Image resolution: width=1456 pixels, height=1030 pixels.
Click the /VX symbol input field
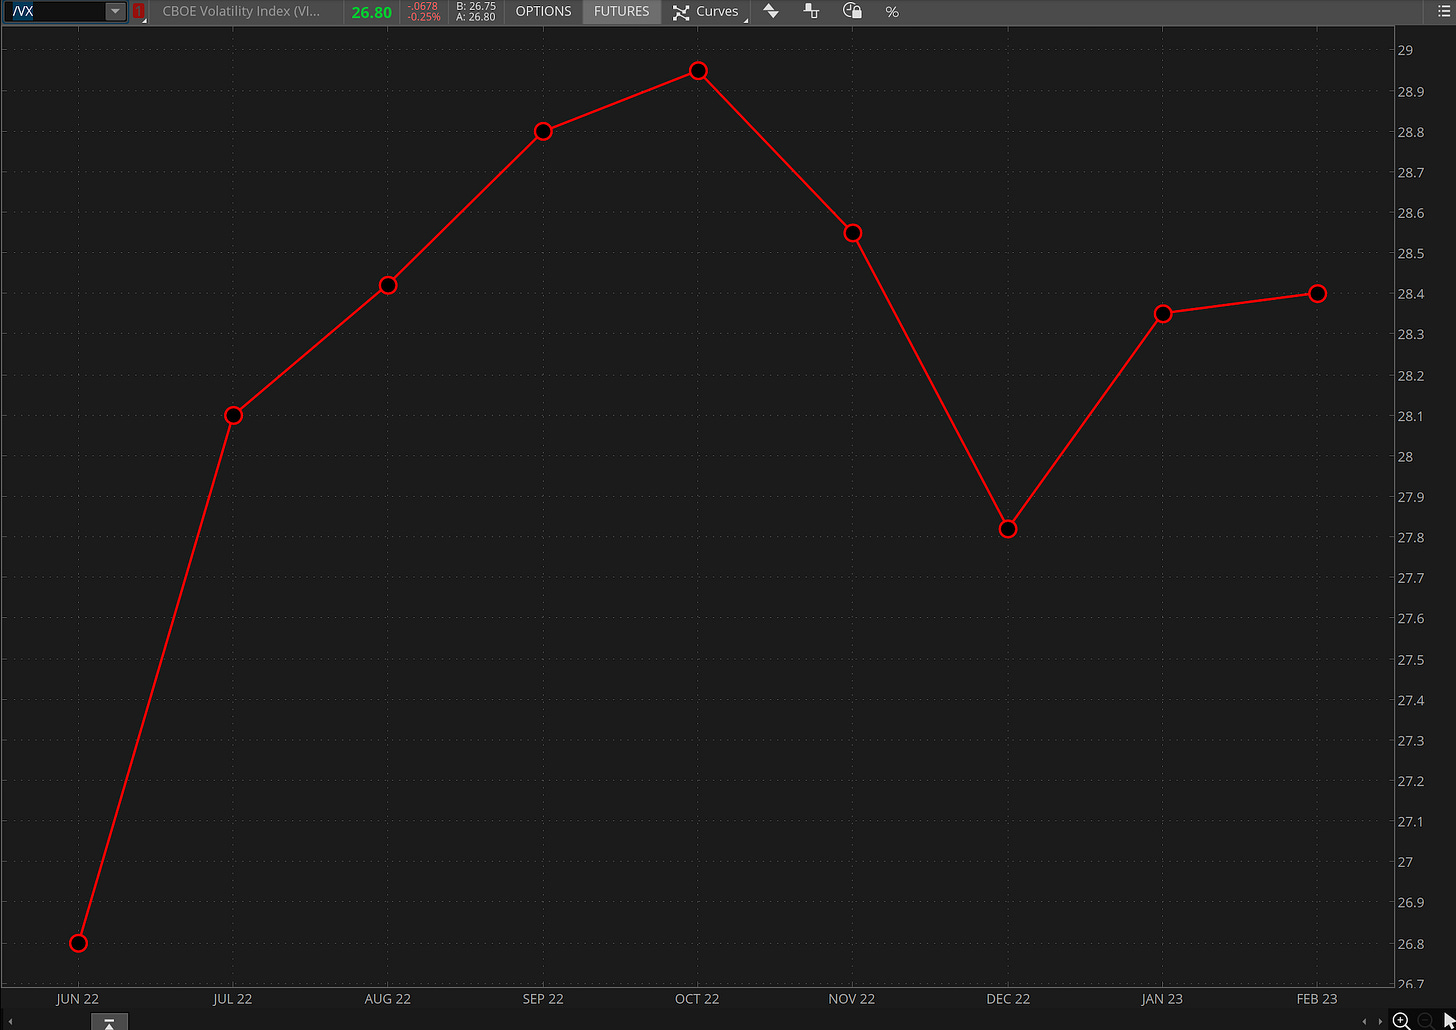(x=56, y=12)
